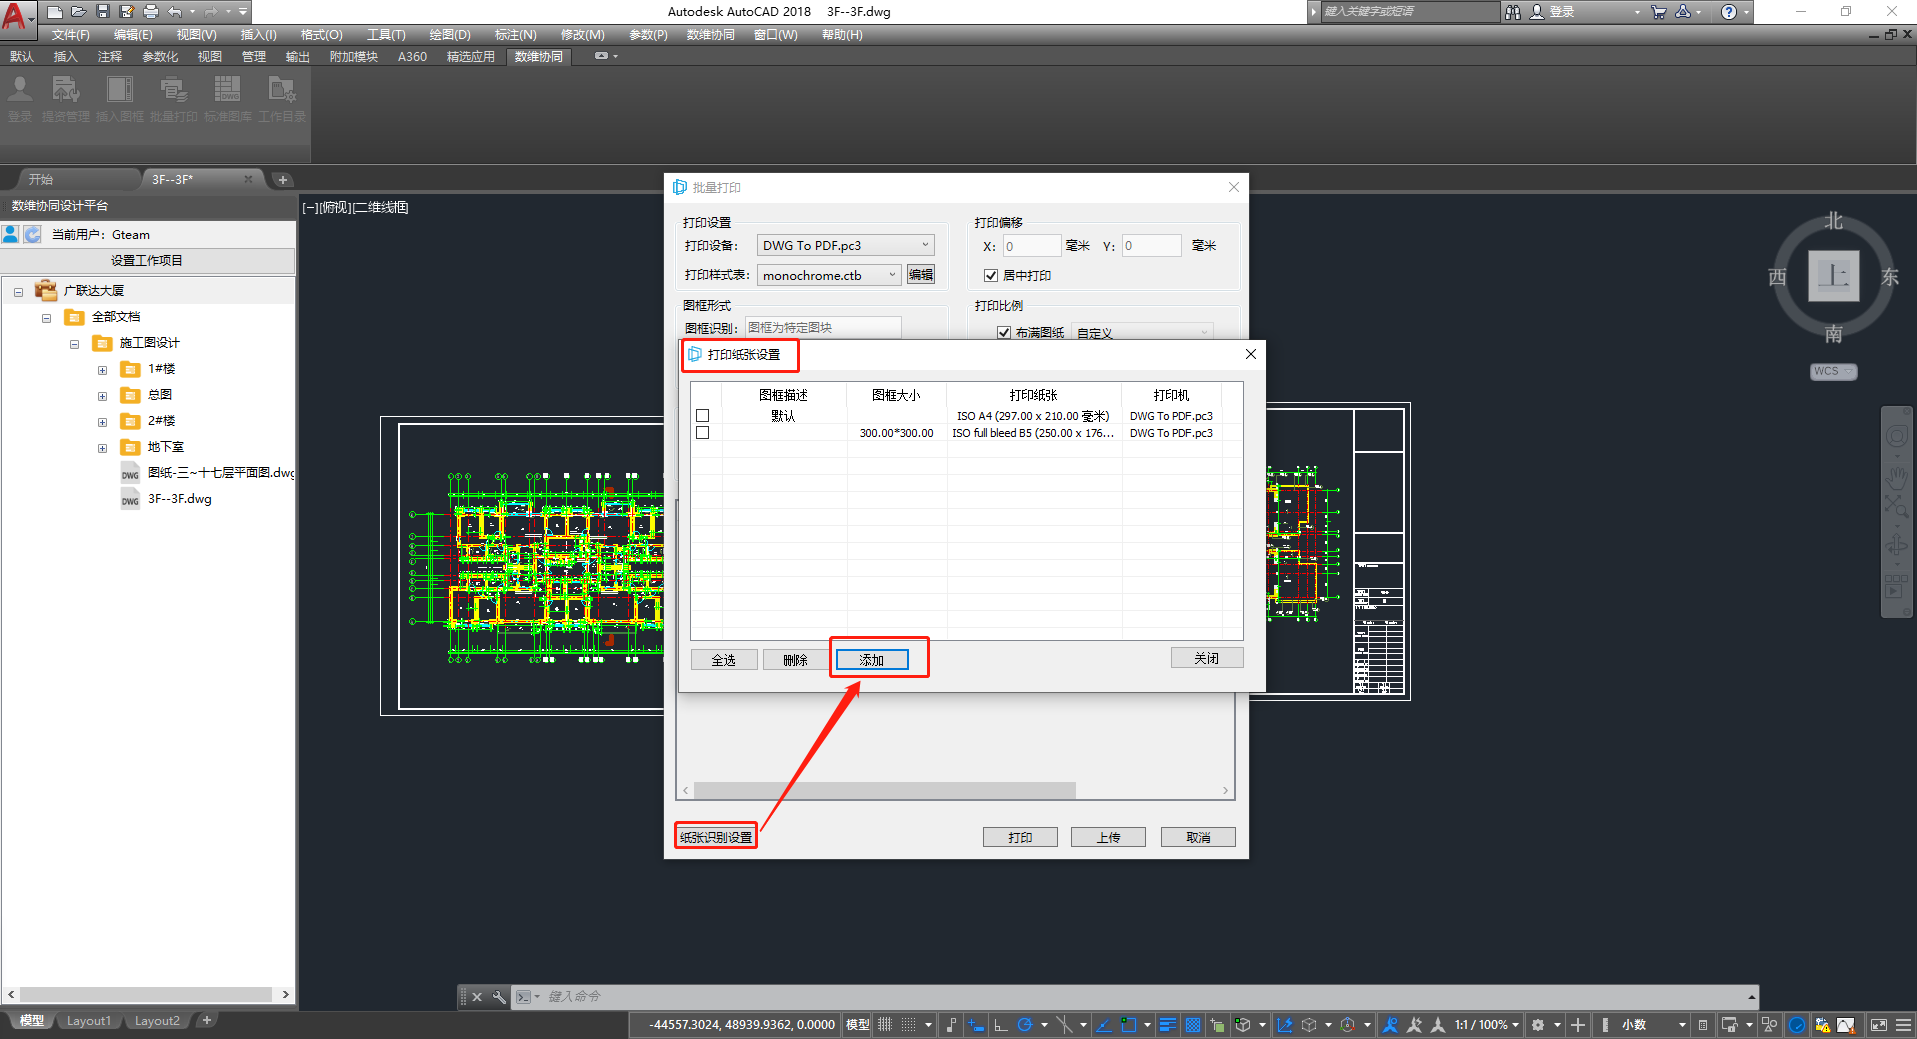Click the 纸张识别设置 button
The height and width of the screenshot is (1039, 1917).
pos(716,837)
